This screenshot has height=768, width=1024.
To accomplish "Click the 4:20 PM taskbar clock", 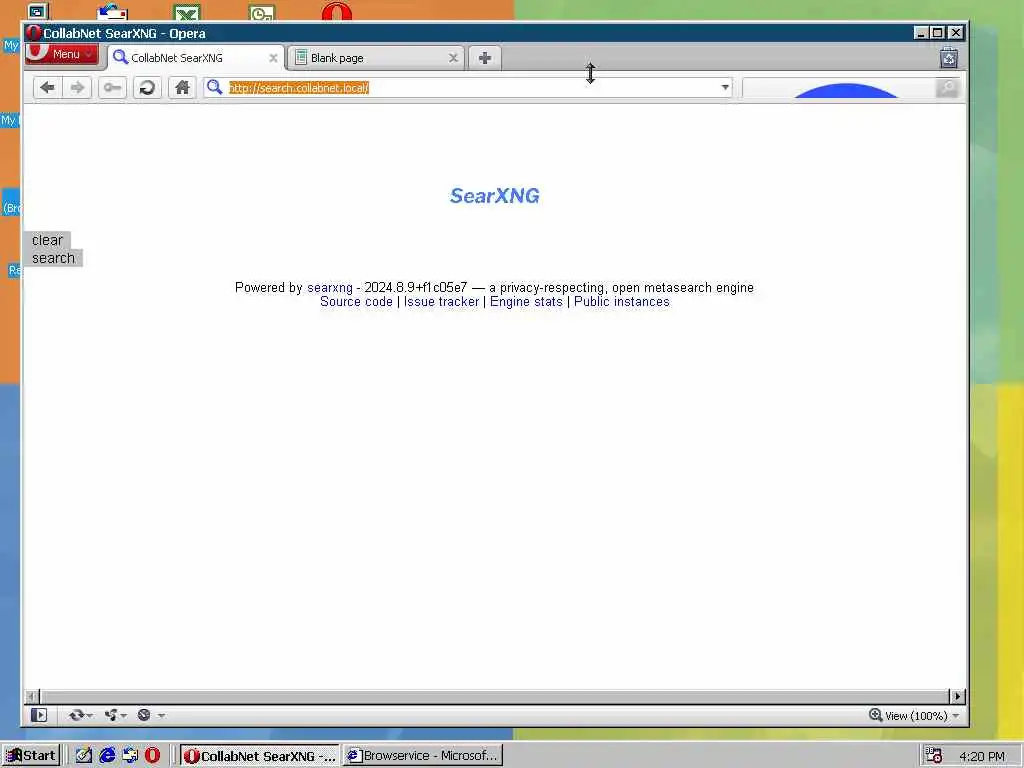I will [x=982, y=756].
